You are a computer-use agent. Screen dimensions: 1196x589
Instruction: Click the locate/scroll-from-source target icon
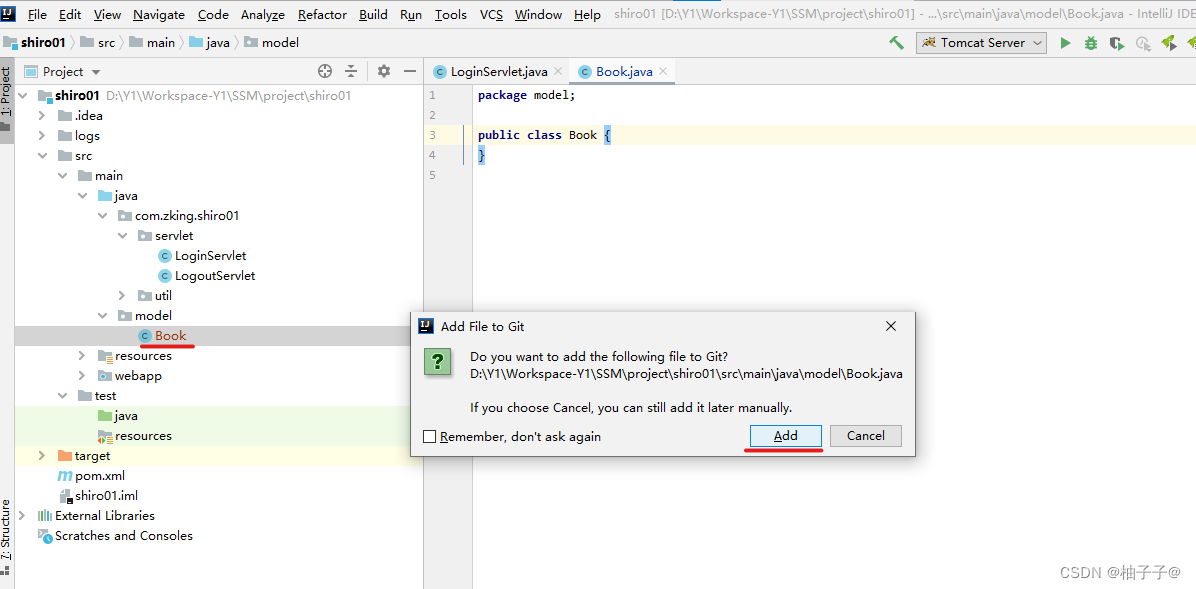325,71
